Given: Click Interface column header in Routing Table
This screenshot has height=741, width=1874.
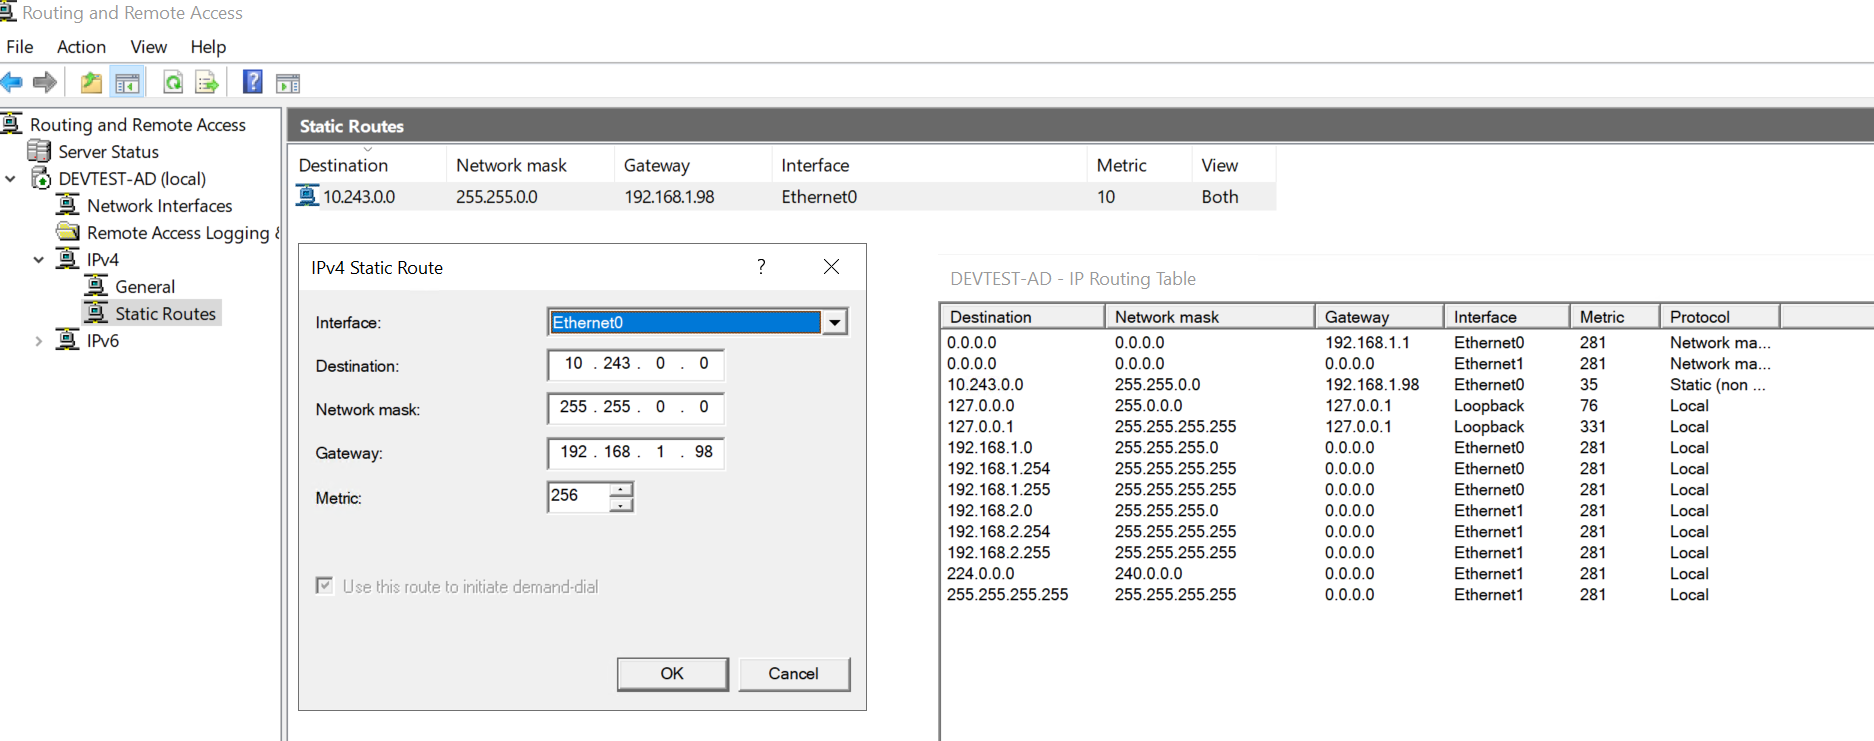Looking at the screenshot, I should pos(1506,317).
